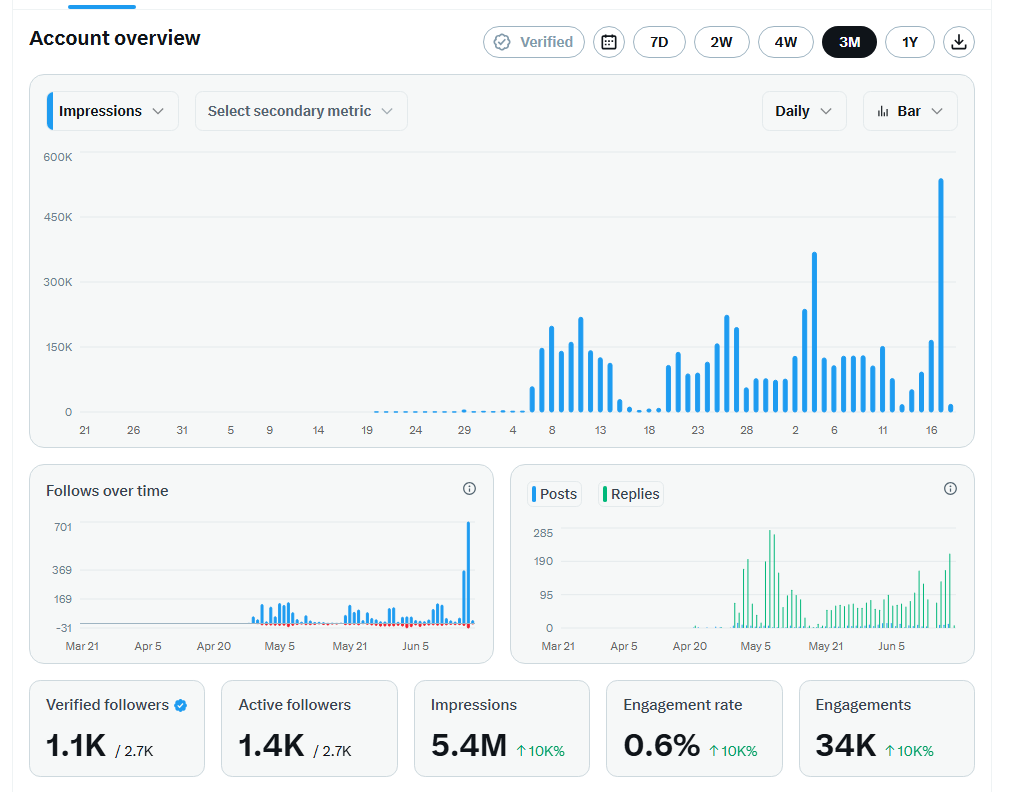Download analytics data with download icon
1029x792 pixels.
(958, 42)
